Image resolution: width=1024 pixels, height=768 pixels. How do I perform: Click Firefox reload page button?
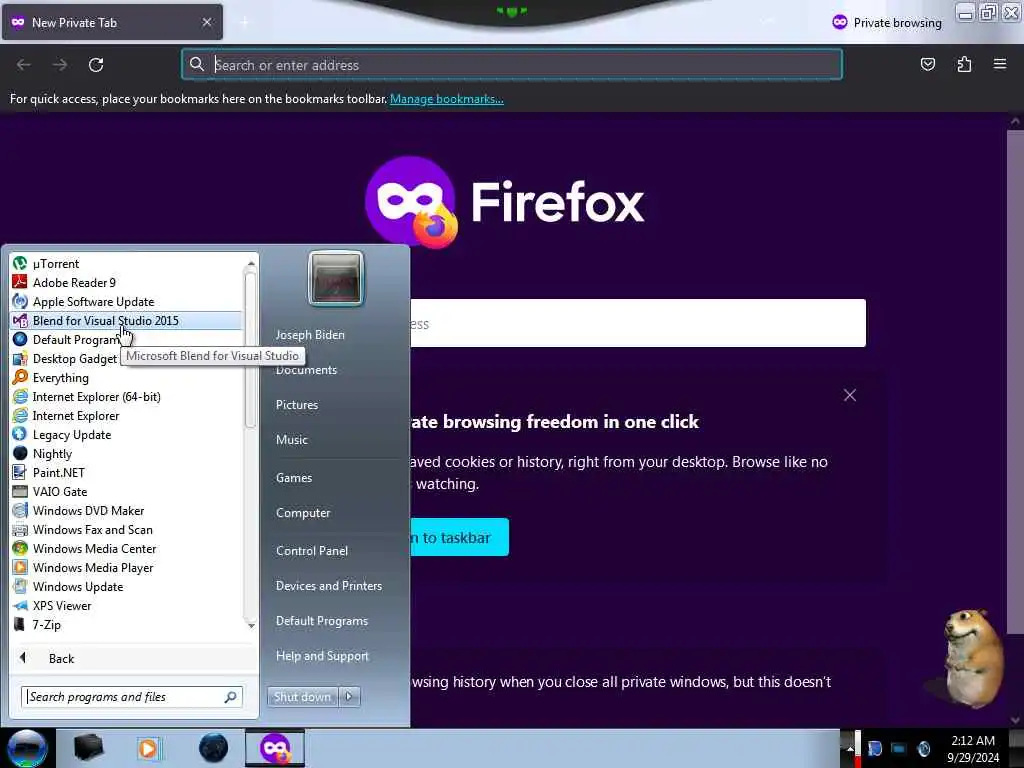[96, 65]
